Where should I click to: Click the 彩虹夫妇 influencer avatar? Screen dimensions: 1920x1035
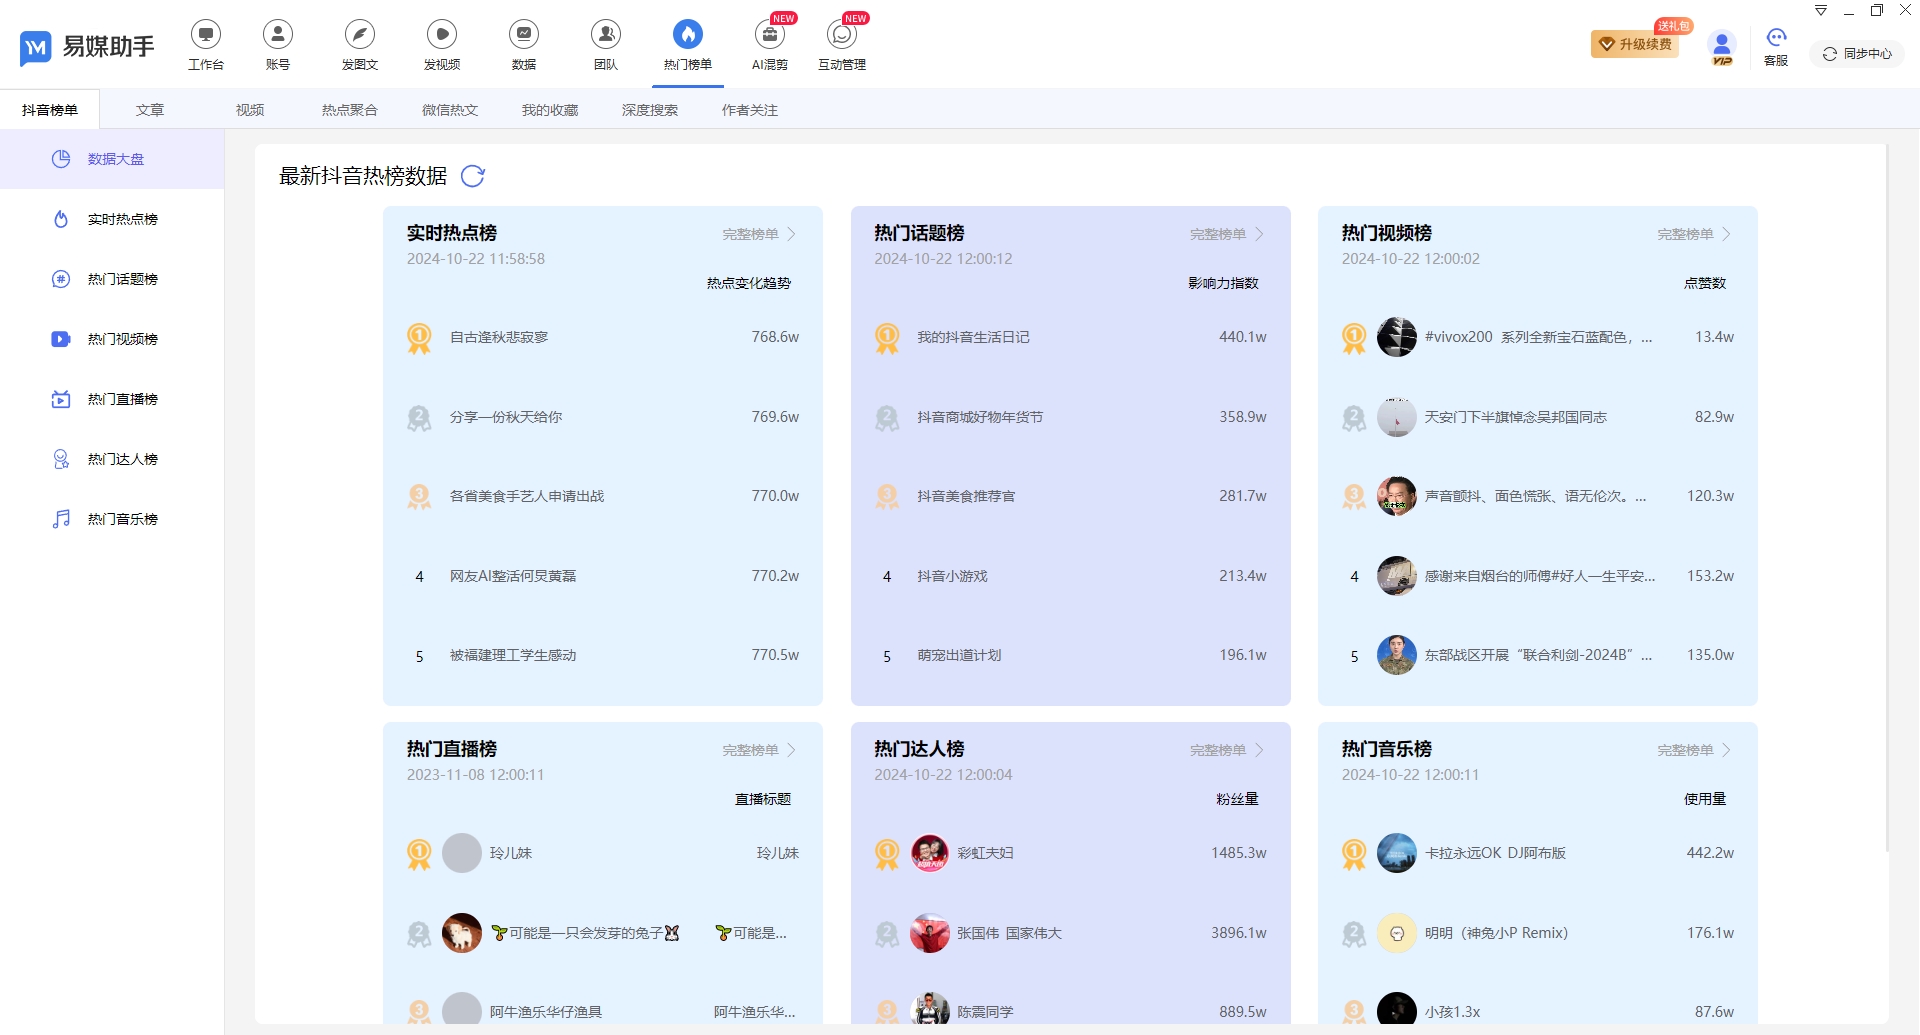click(x=929, y=853)
